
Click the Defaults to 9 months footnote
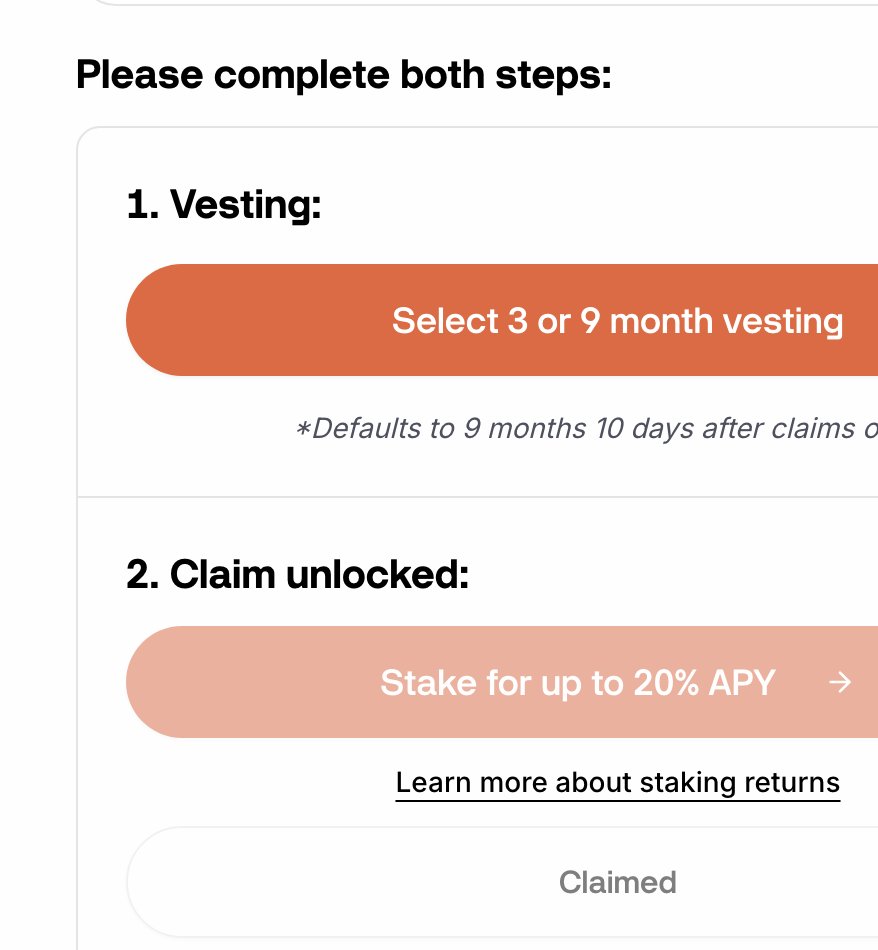[x=587, y=429]
